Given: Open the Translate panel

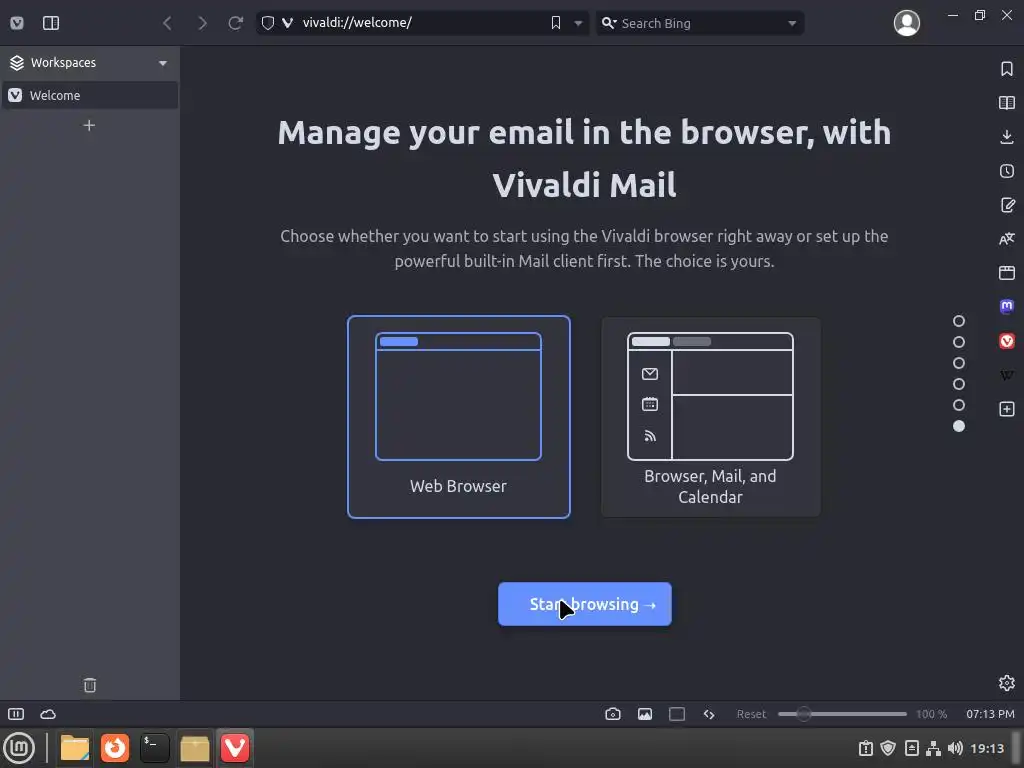Looking at the screenshot, I should coord(1006,238).
